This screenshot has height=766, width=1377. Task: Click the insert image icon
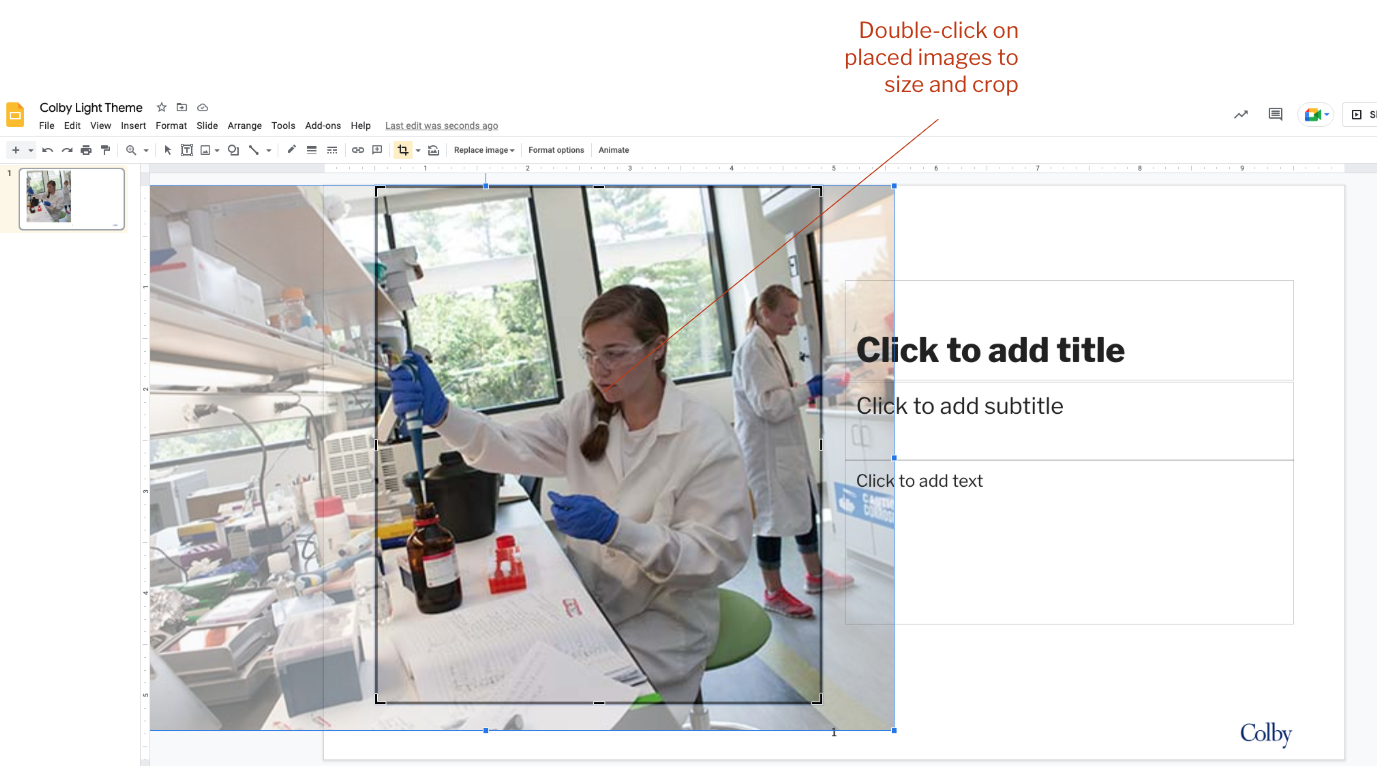coord(205,150)
